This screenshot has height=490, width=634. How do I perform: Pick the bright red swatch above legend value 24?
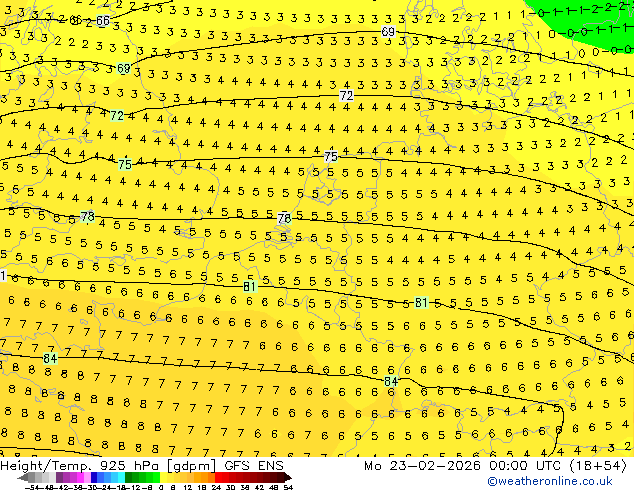[x=218, y=477]
